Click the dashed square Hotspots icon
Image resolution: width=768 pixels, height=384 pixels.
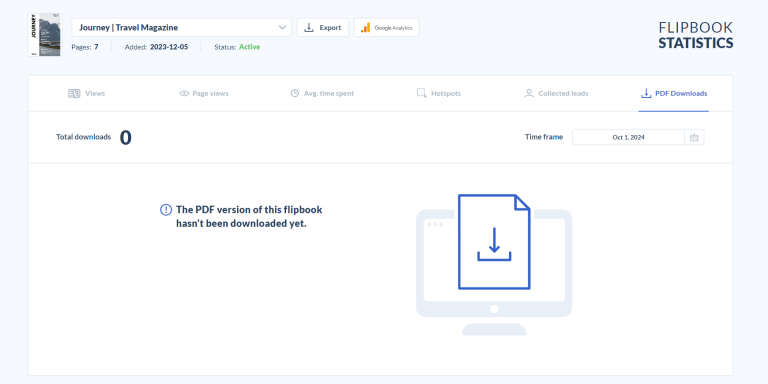[x=421, y=93]
